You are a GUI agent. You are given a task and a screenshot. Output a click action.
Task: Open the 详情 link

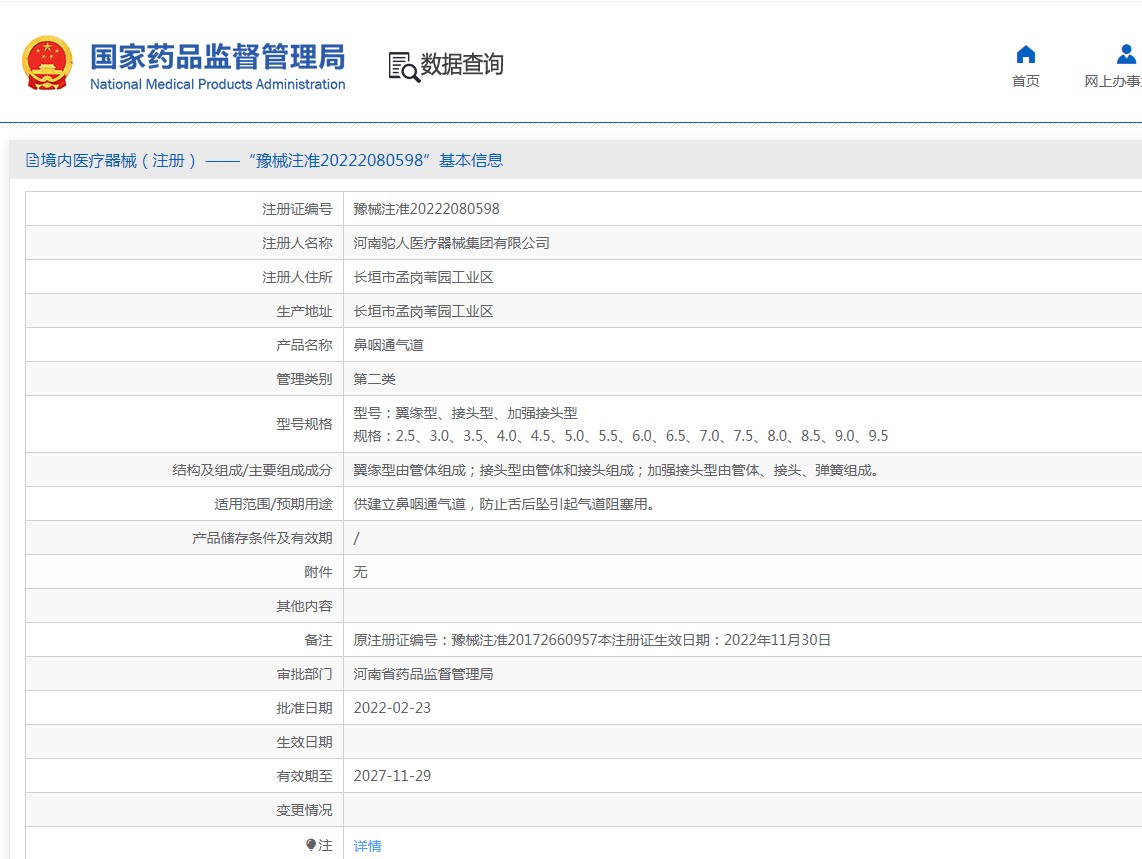click(367, 846)
